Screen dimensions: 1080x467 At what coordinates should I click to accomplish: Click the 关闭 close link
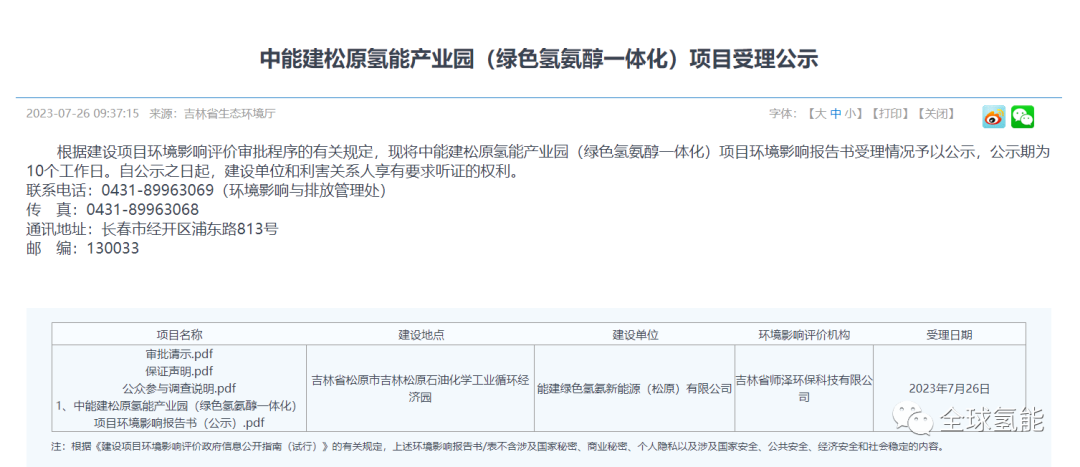point(935,114)
